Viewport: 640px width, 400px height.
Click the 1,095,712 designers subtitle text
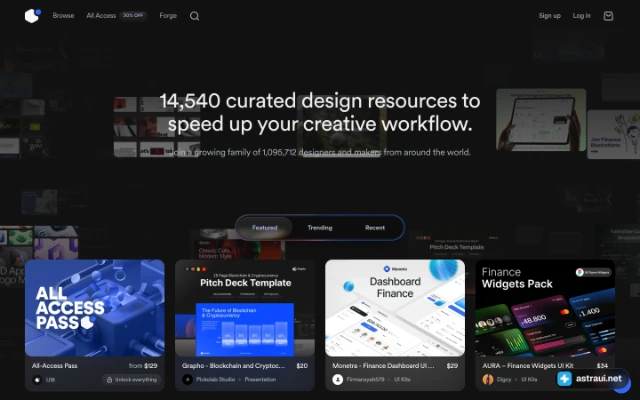tap(320, 152)
